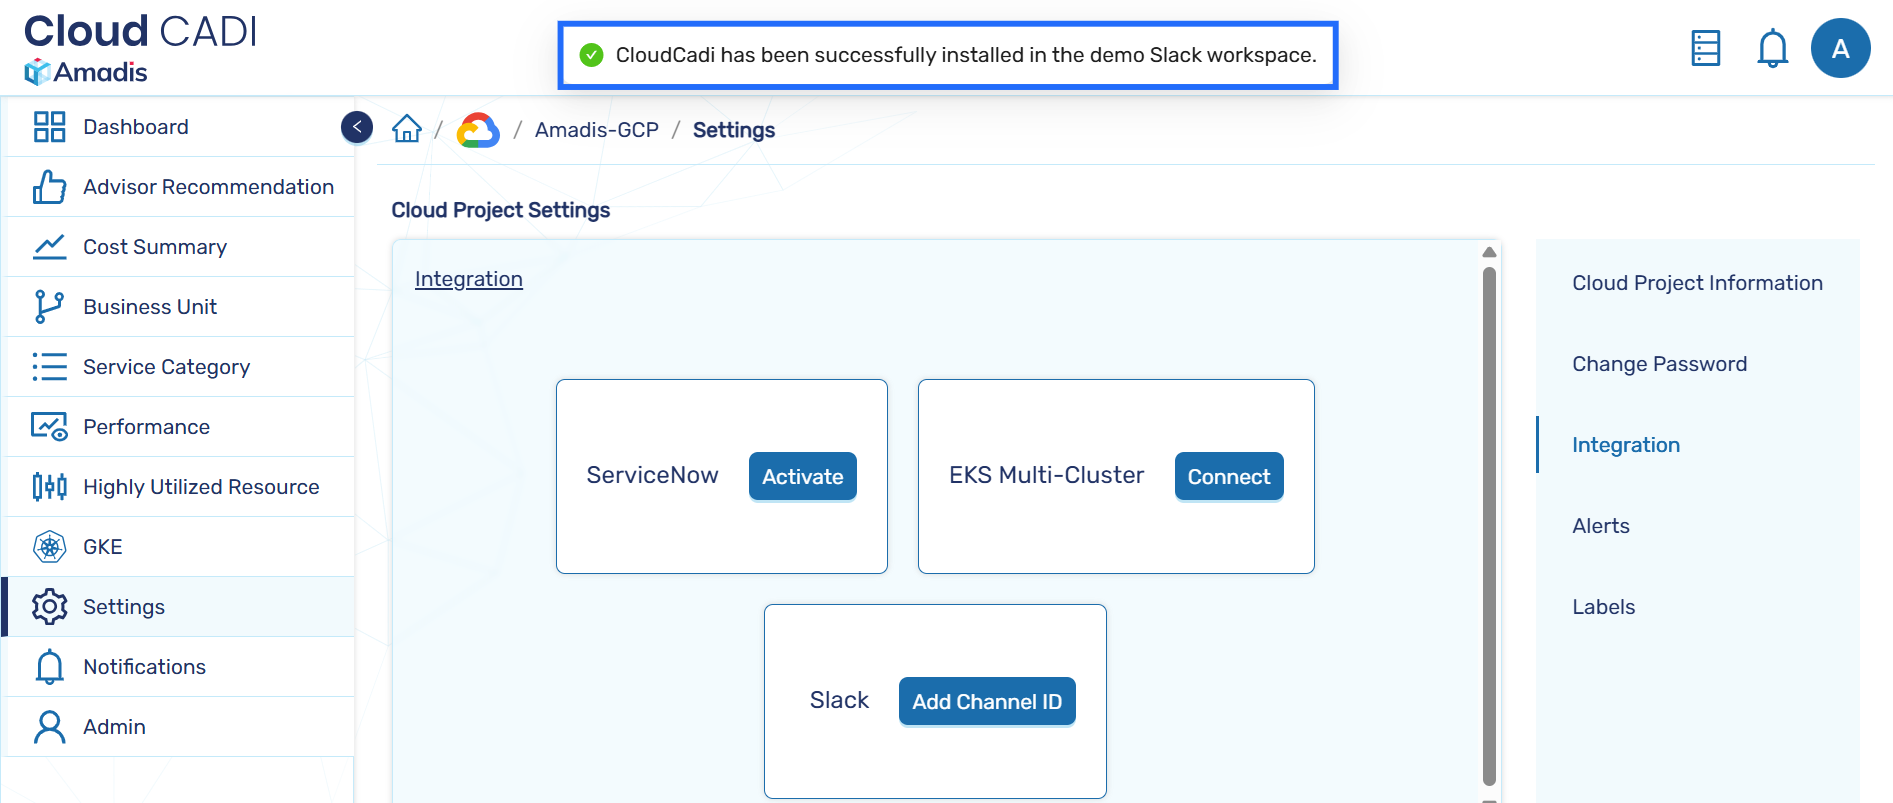Open the notification bell in header

coord(1772,48)
